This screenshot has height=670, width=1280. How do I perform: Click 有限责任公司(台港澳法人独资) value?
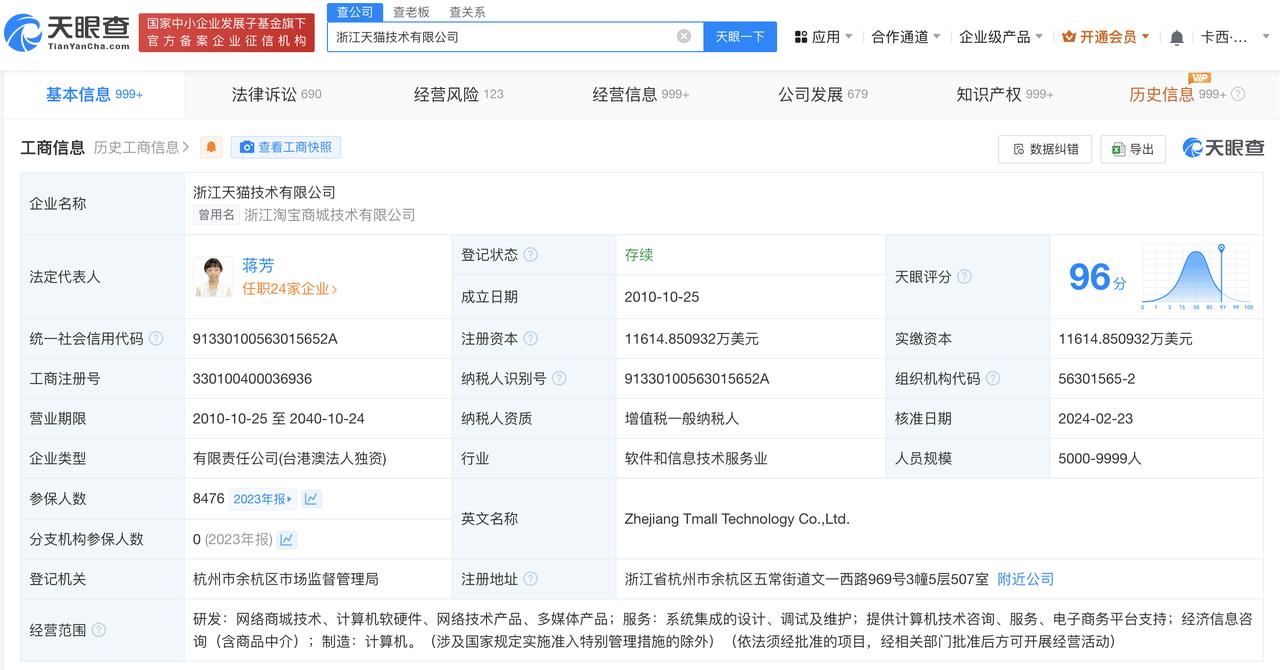290,459
